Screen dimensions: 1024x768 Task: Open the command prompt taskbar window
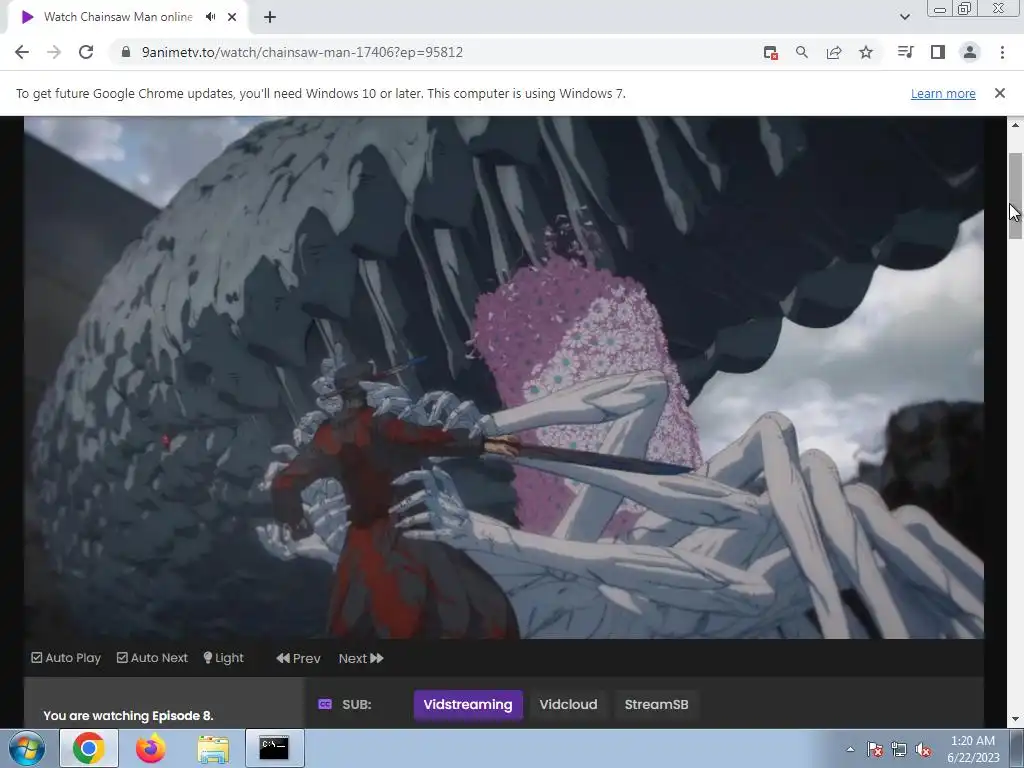coord(274,748)
